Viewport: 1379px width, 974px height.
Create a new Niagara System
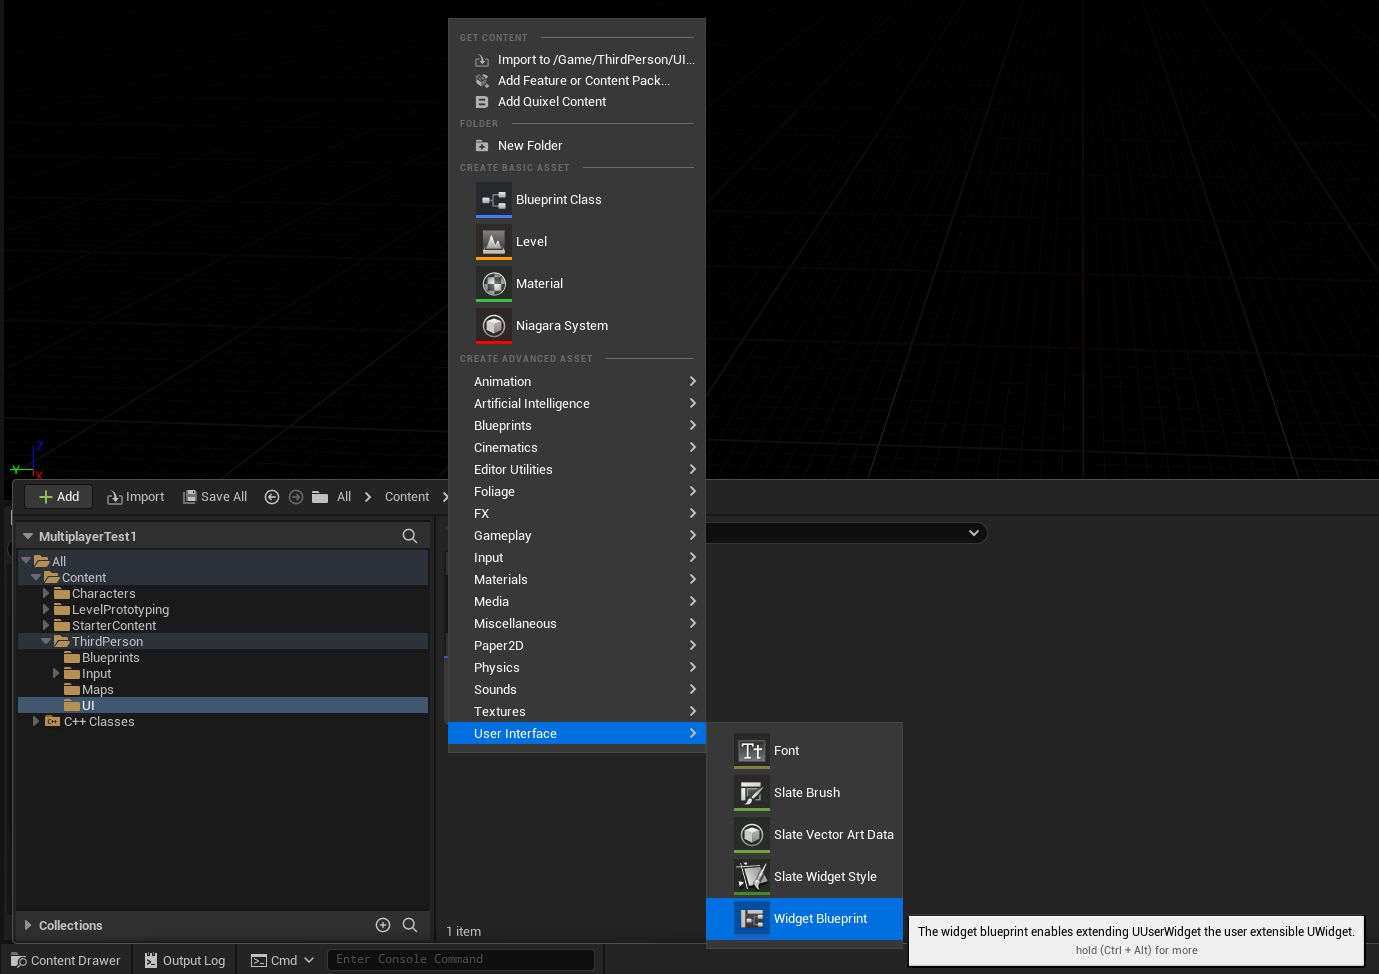561,325
